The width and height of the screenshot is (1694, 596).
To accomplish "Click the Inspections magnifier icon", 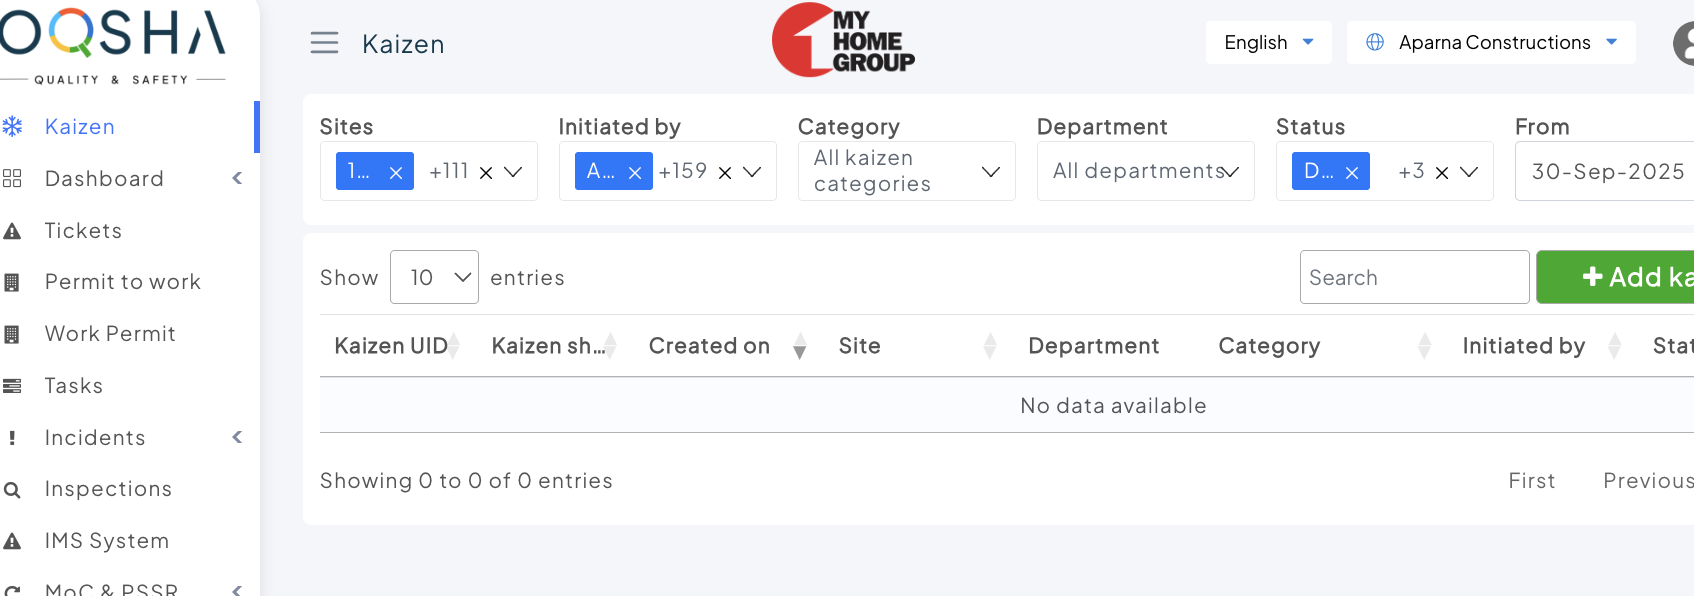I will 12,490.
